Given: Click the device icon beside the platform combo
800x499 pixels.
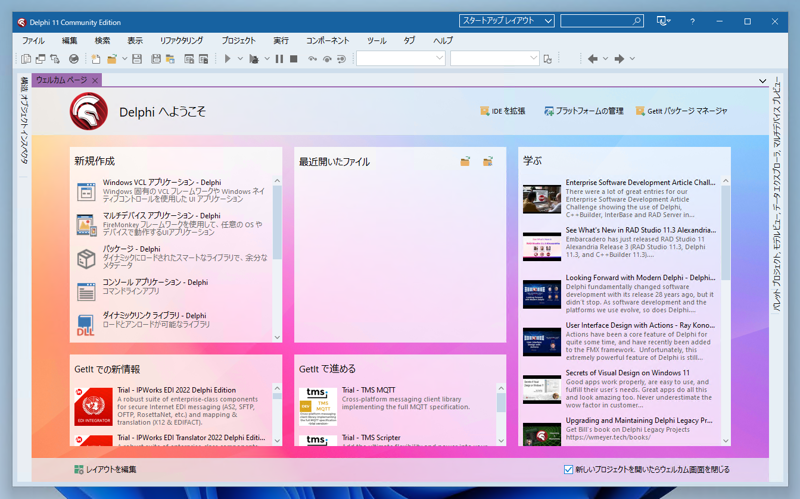Looking at the screenshot, I should tap(548, 59).
